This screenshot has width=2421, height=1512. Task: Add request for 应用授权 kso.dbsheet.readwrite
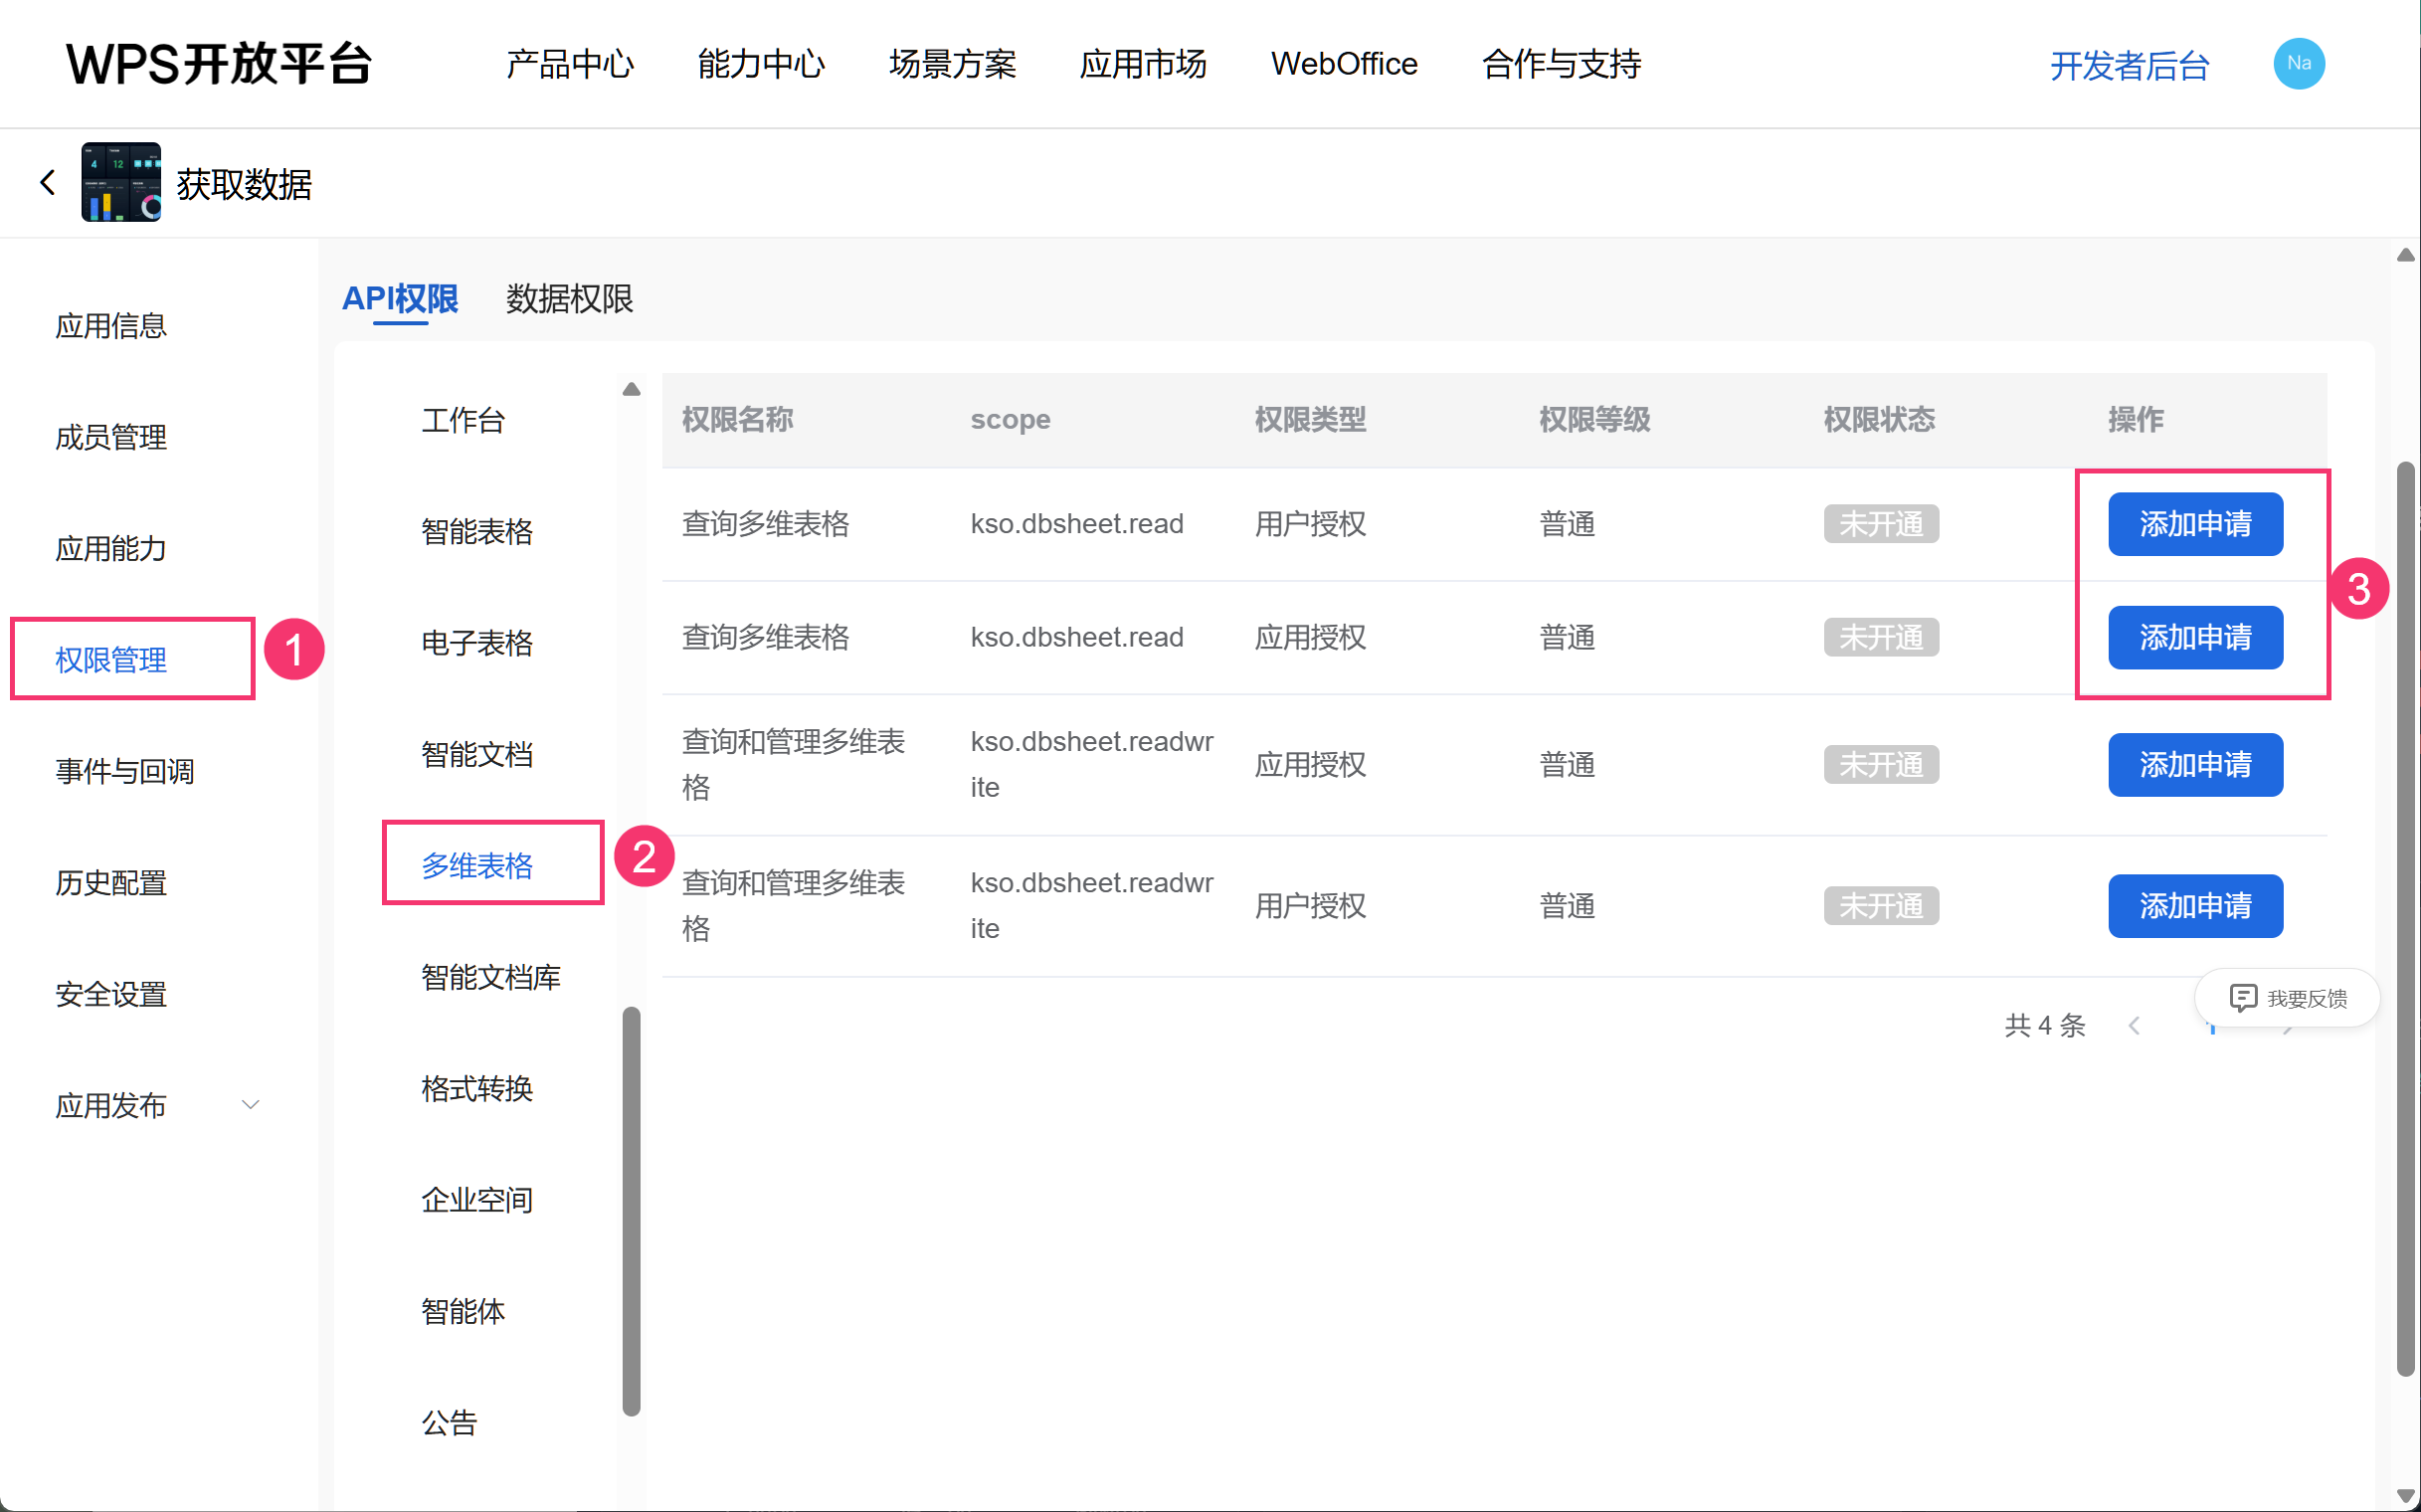click(2194, 764)
